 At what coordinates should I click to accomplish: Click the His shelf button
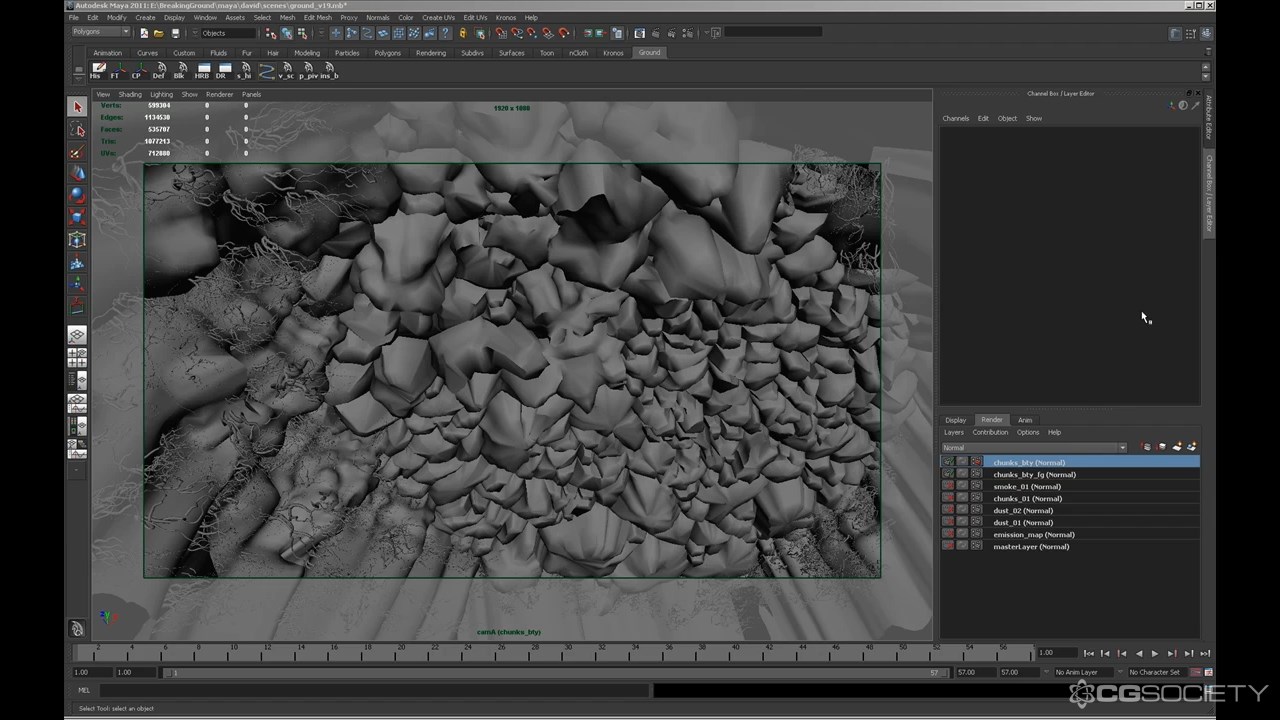(96, 70)
